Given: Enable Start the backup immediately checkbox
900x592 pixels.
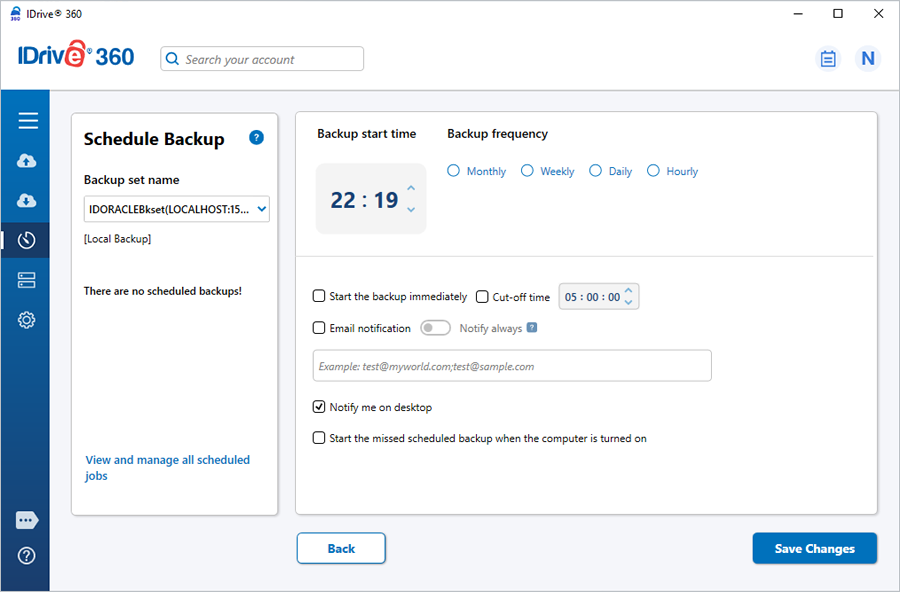Looking at the screenshot, I should coord(319,296).
